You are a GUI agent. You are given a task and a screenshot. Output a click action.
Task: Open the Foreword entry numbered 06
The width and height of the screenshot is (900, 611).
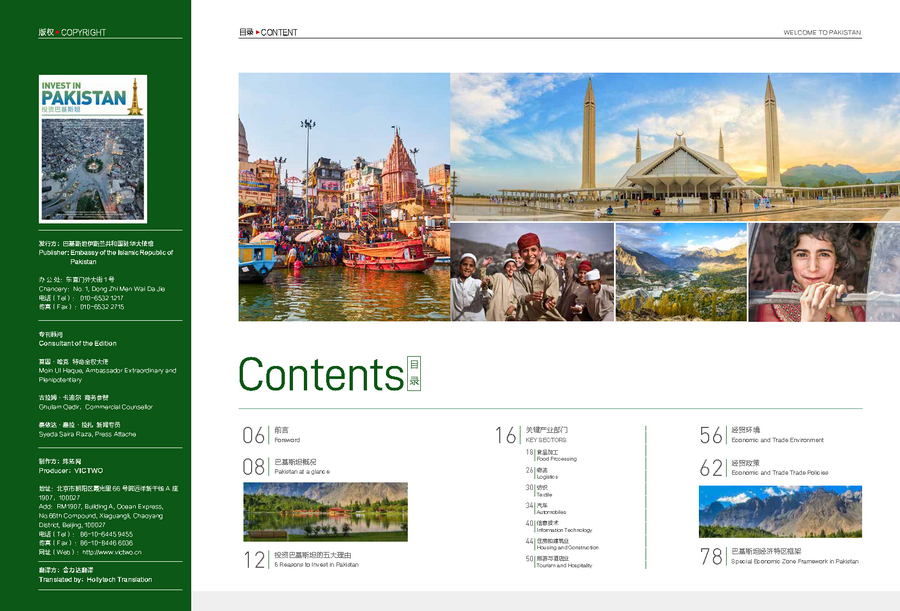(271, 435)
